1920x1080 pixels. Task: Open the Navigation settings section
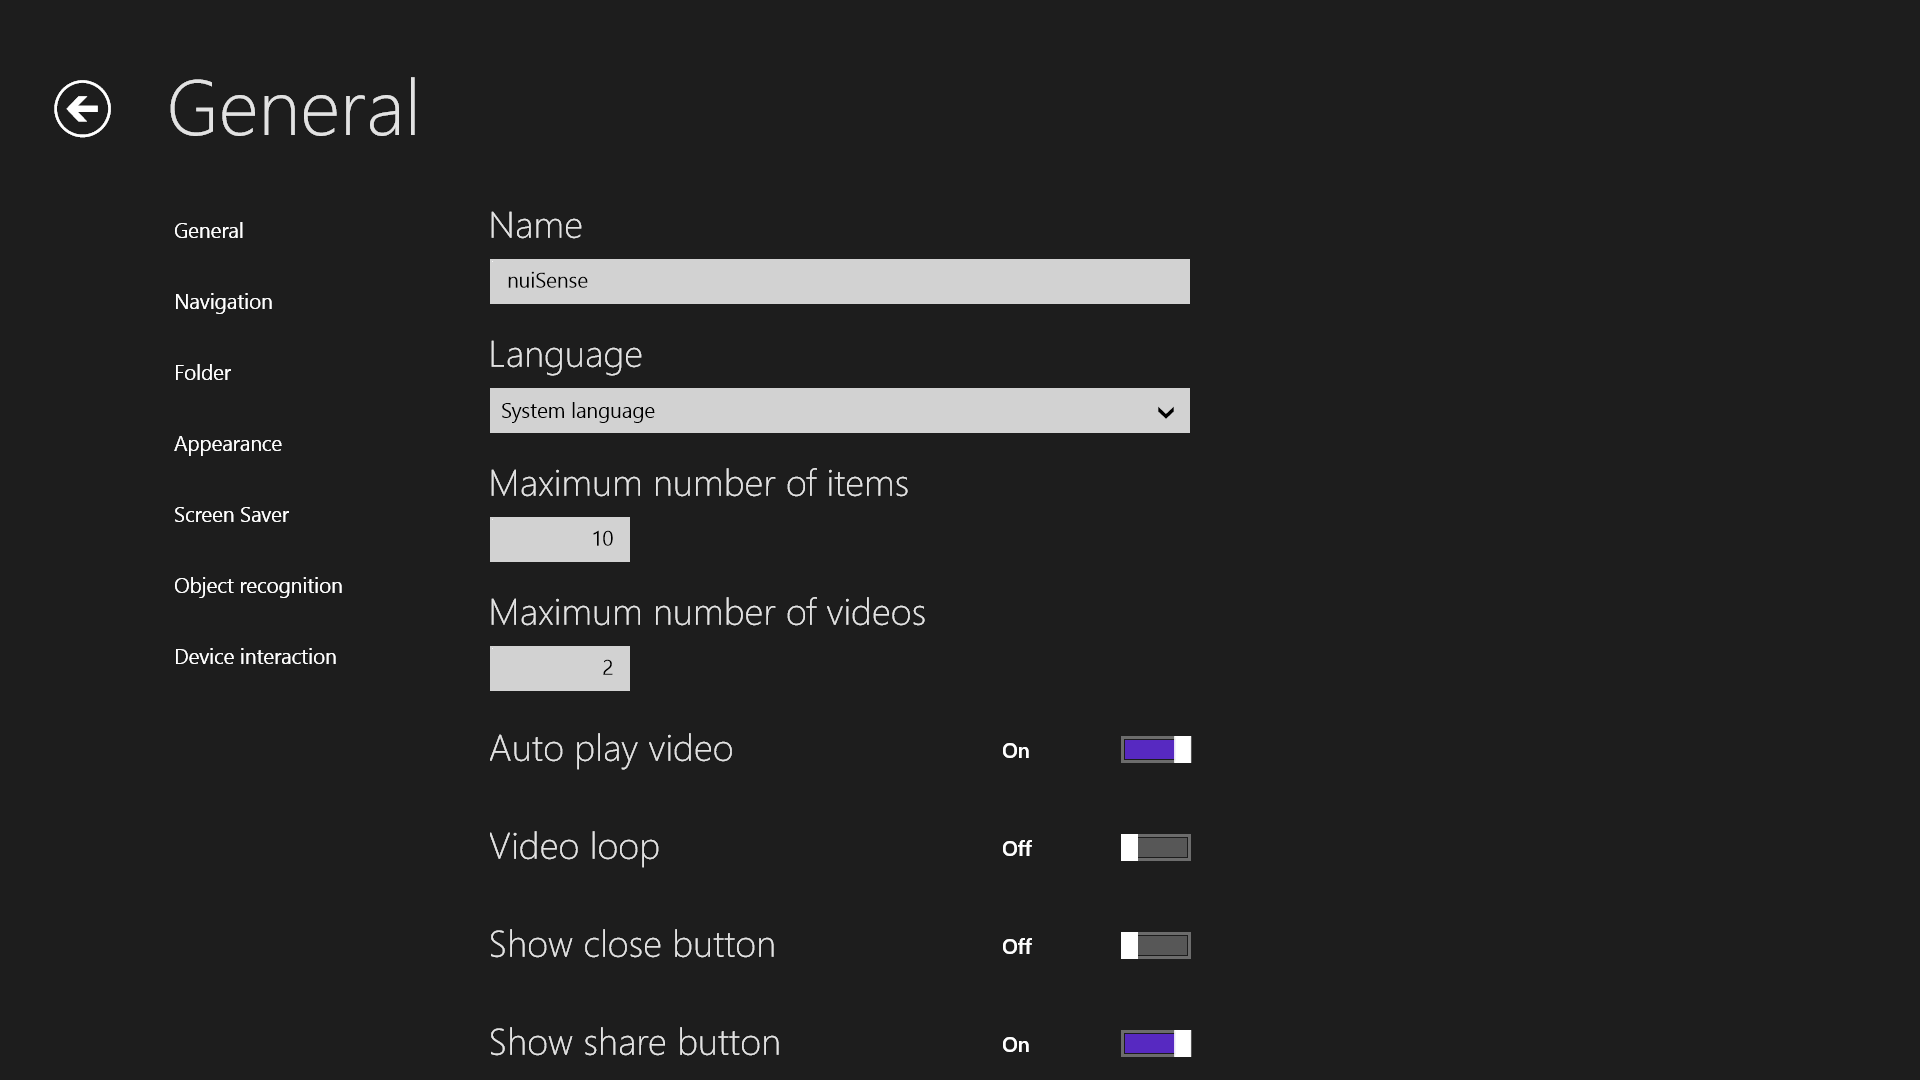223,302
